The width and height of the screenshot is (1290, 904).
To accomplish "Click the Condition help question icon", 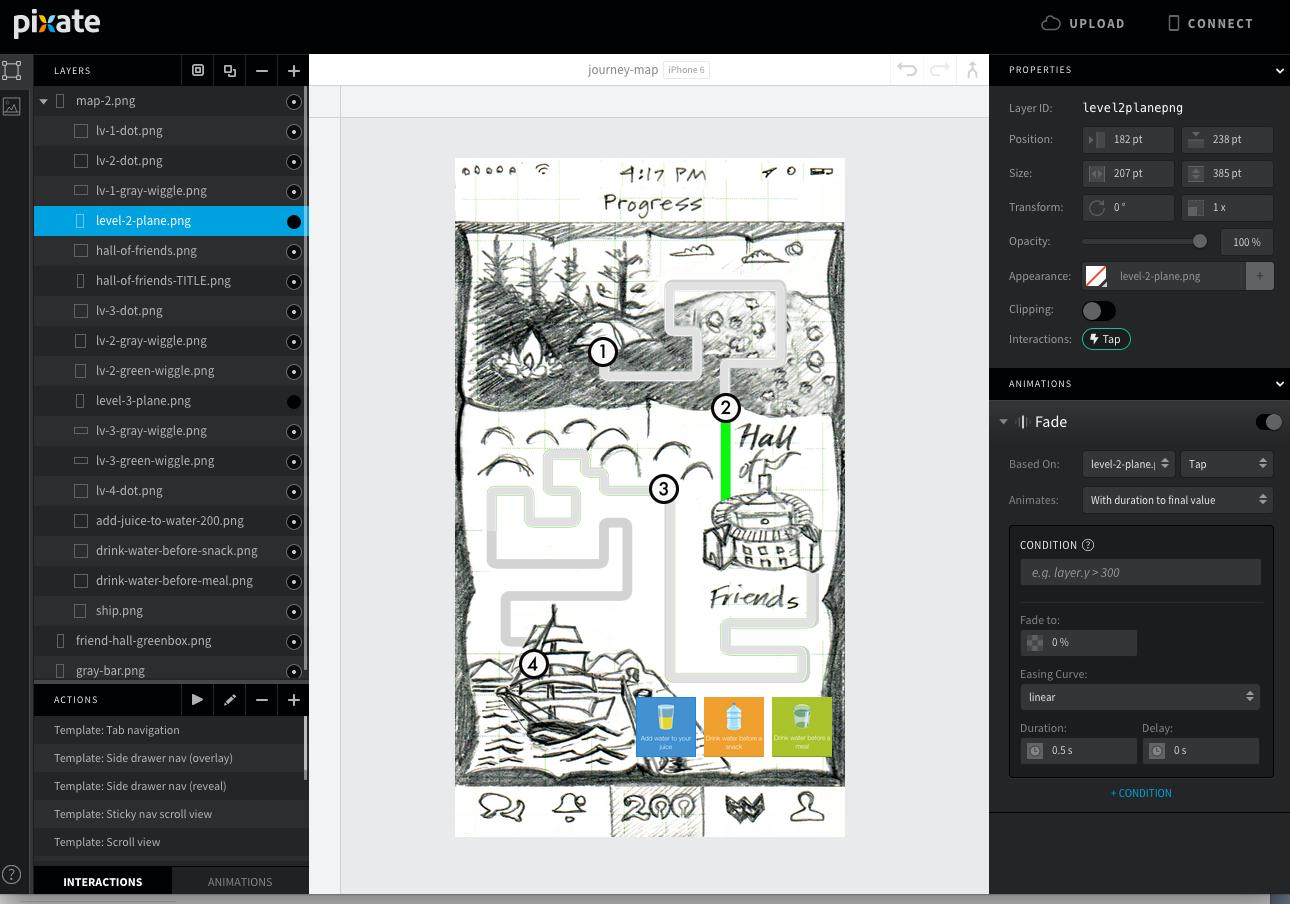I will tap(1088, 545).
